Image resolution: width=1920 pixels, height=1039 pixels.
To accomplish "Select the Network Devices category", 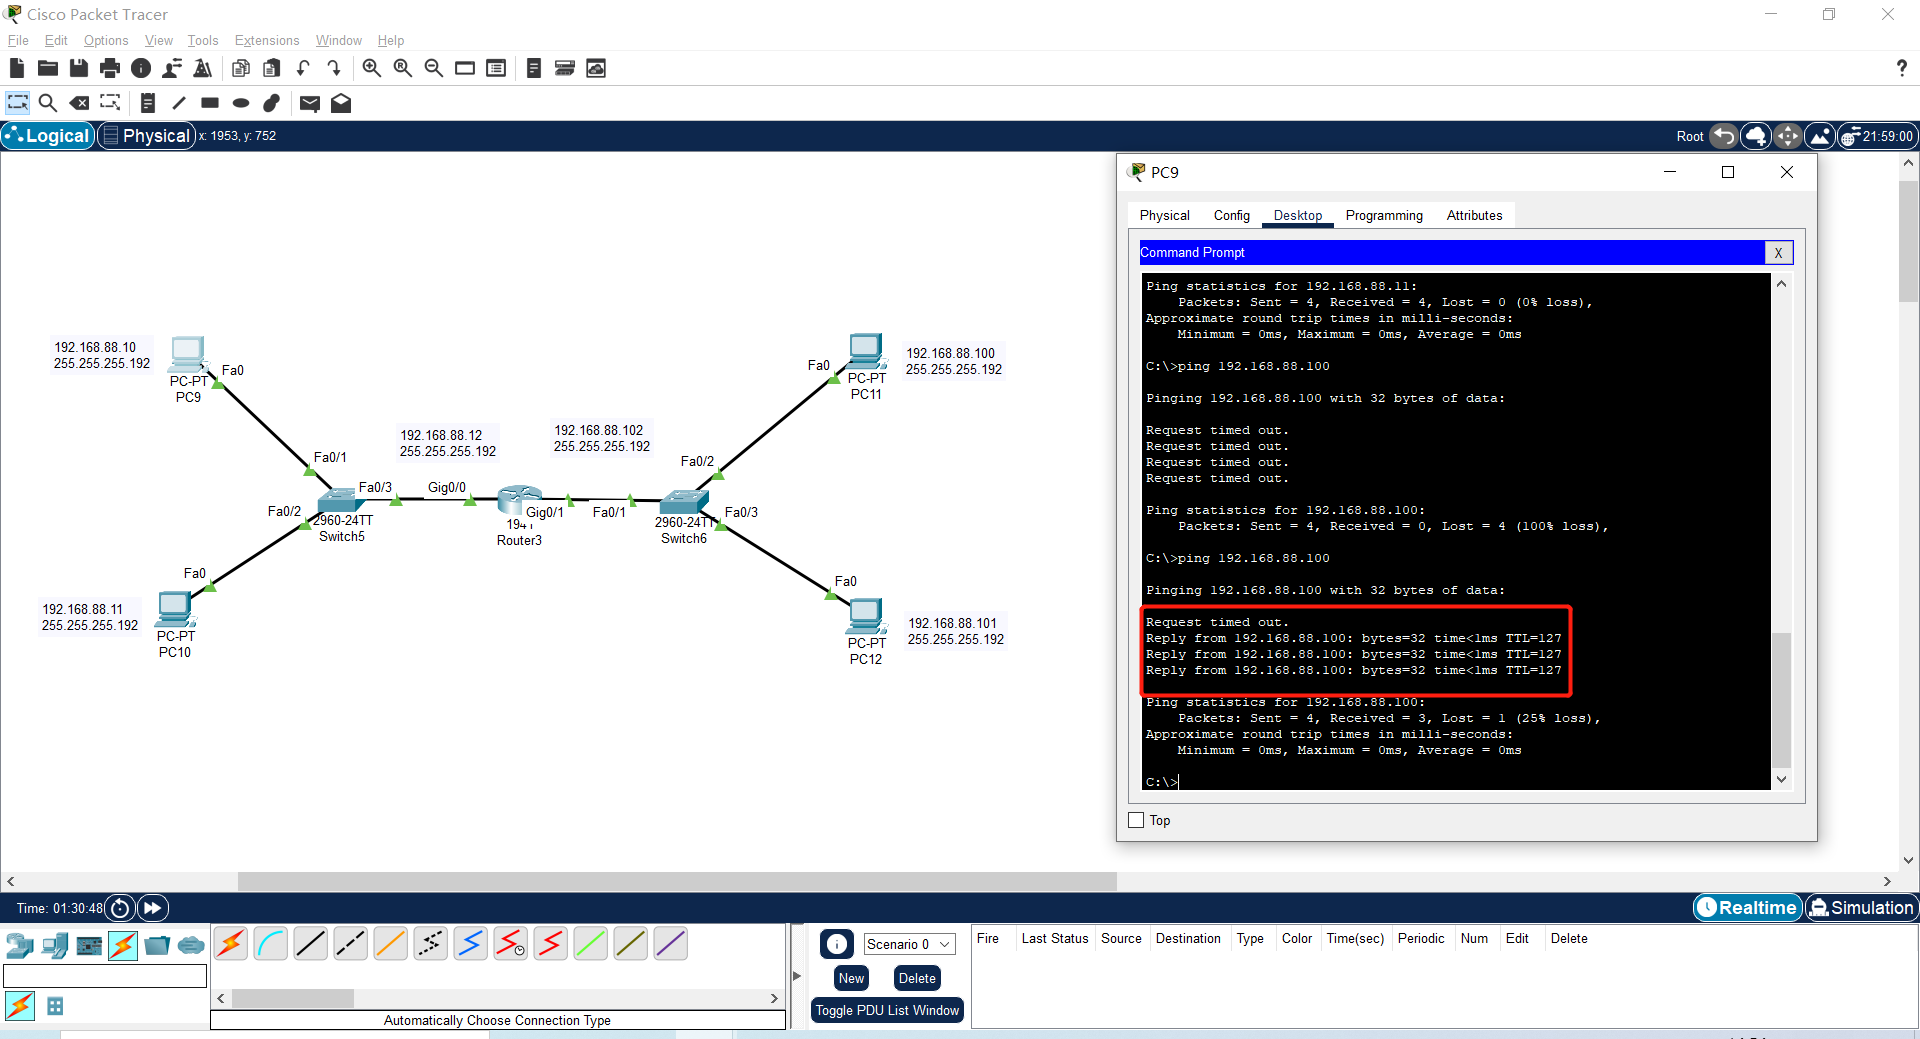I will (20, 945).
